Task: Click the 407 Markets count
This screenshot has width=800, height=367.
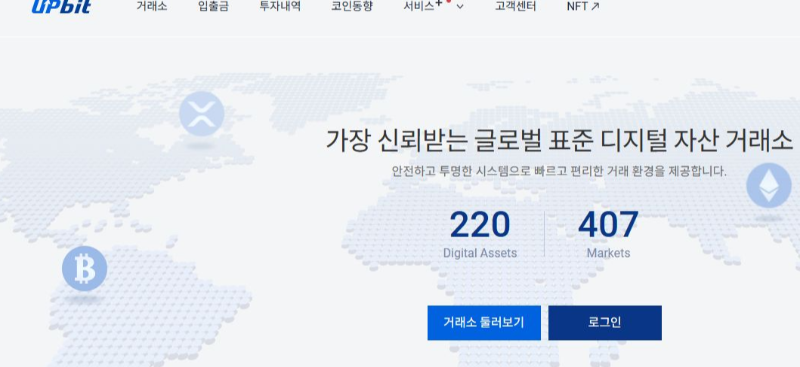Action: tap(608, 234)
